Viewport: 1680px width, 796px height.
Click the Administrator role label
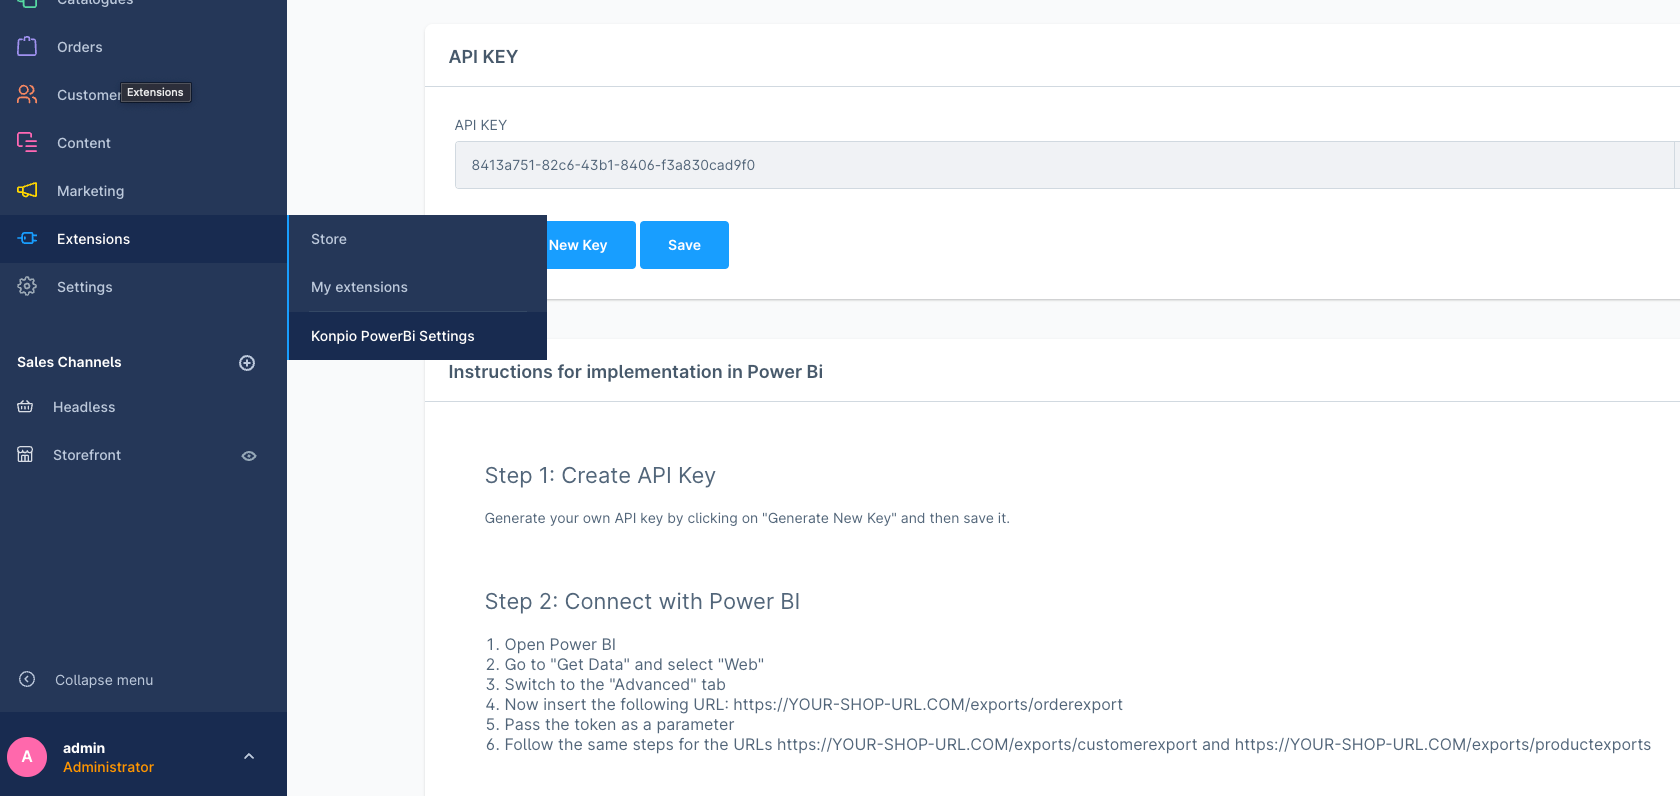(x=108, y=767)
